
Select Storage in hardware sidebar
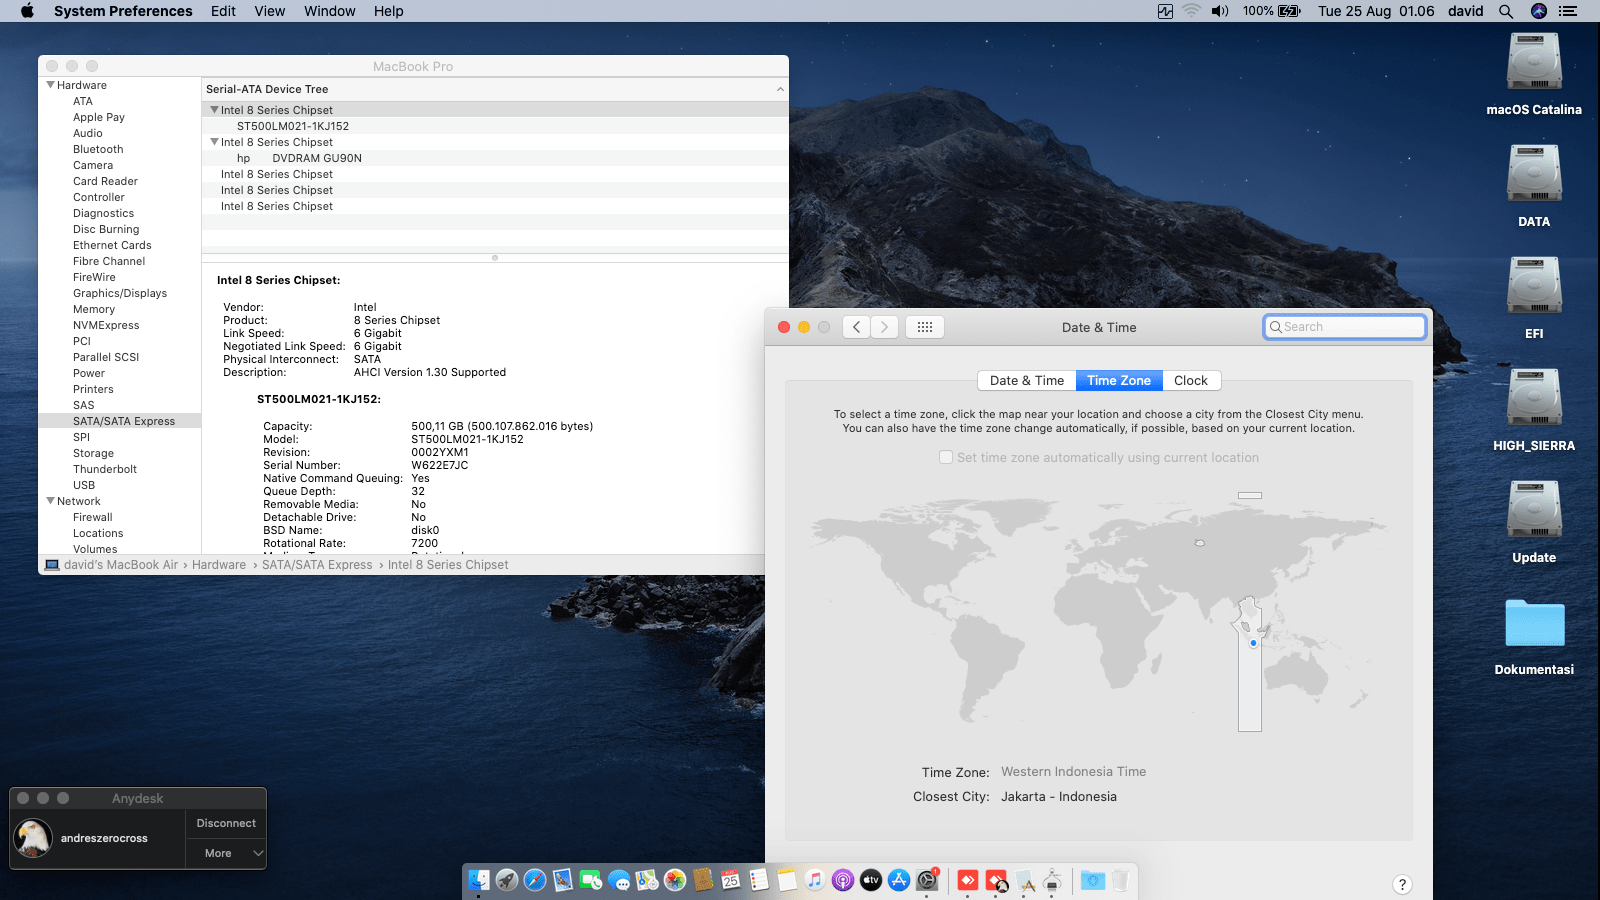click(93, 453)
